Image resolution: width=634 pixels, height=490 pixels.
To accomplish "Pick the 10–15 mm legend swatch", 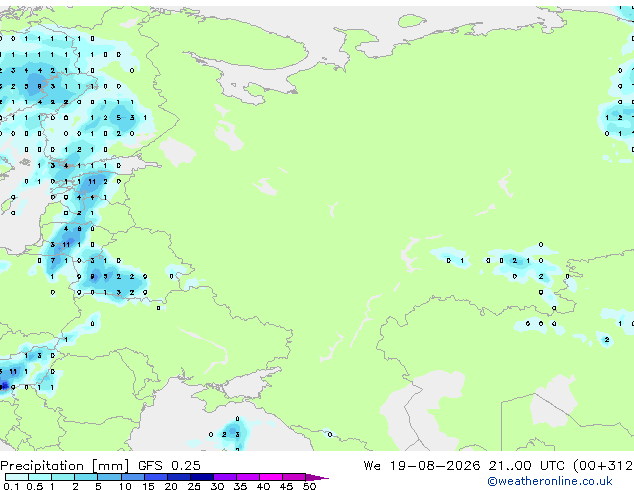I will click(132, 477).
